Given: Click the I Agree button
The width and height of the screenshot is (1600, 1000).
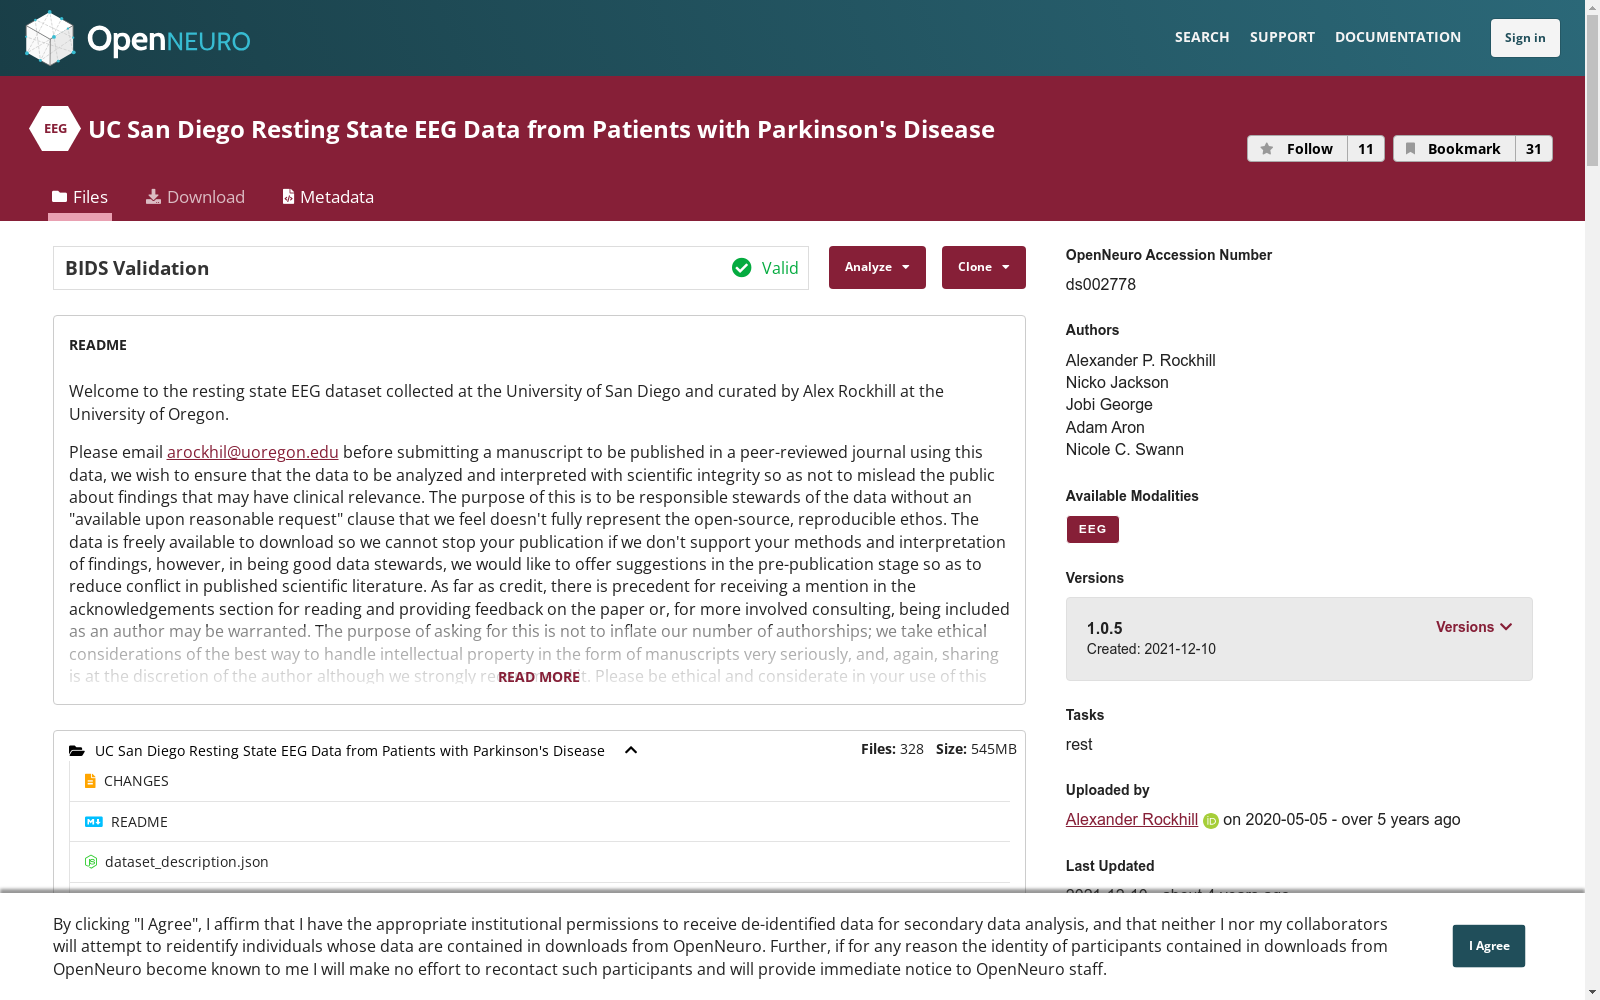Looking at the screenshot, I should [1489, 946].
